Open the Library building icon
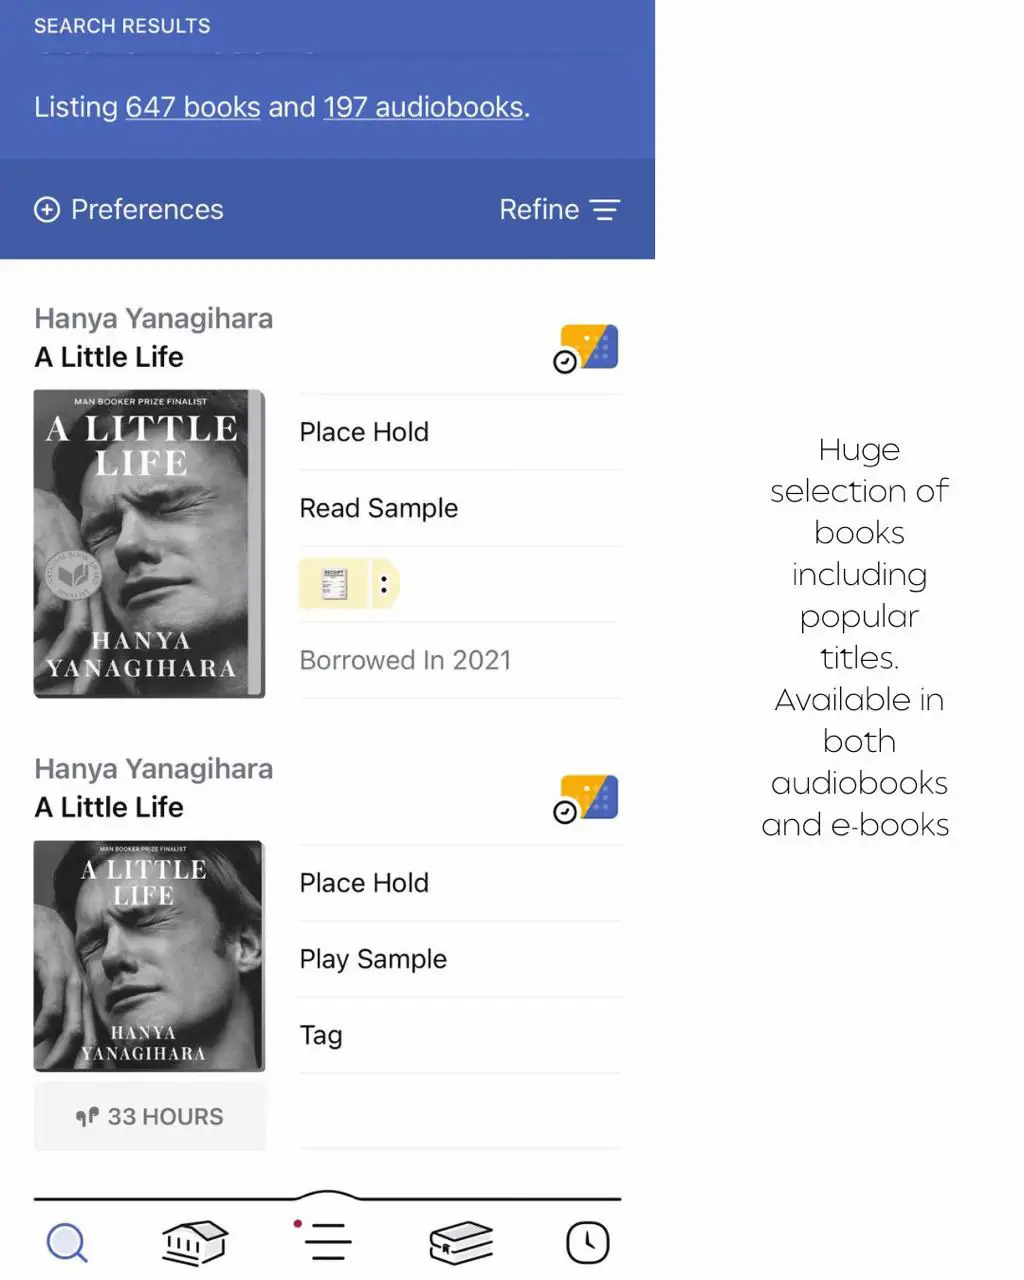The width and height of the screenshot is (1024, 1280). click(195, 1243)
